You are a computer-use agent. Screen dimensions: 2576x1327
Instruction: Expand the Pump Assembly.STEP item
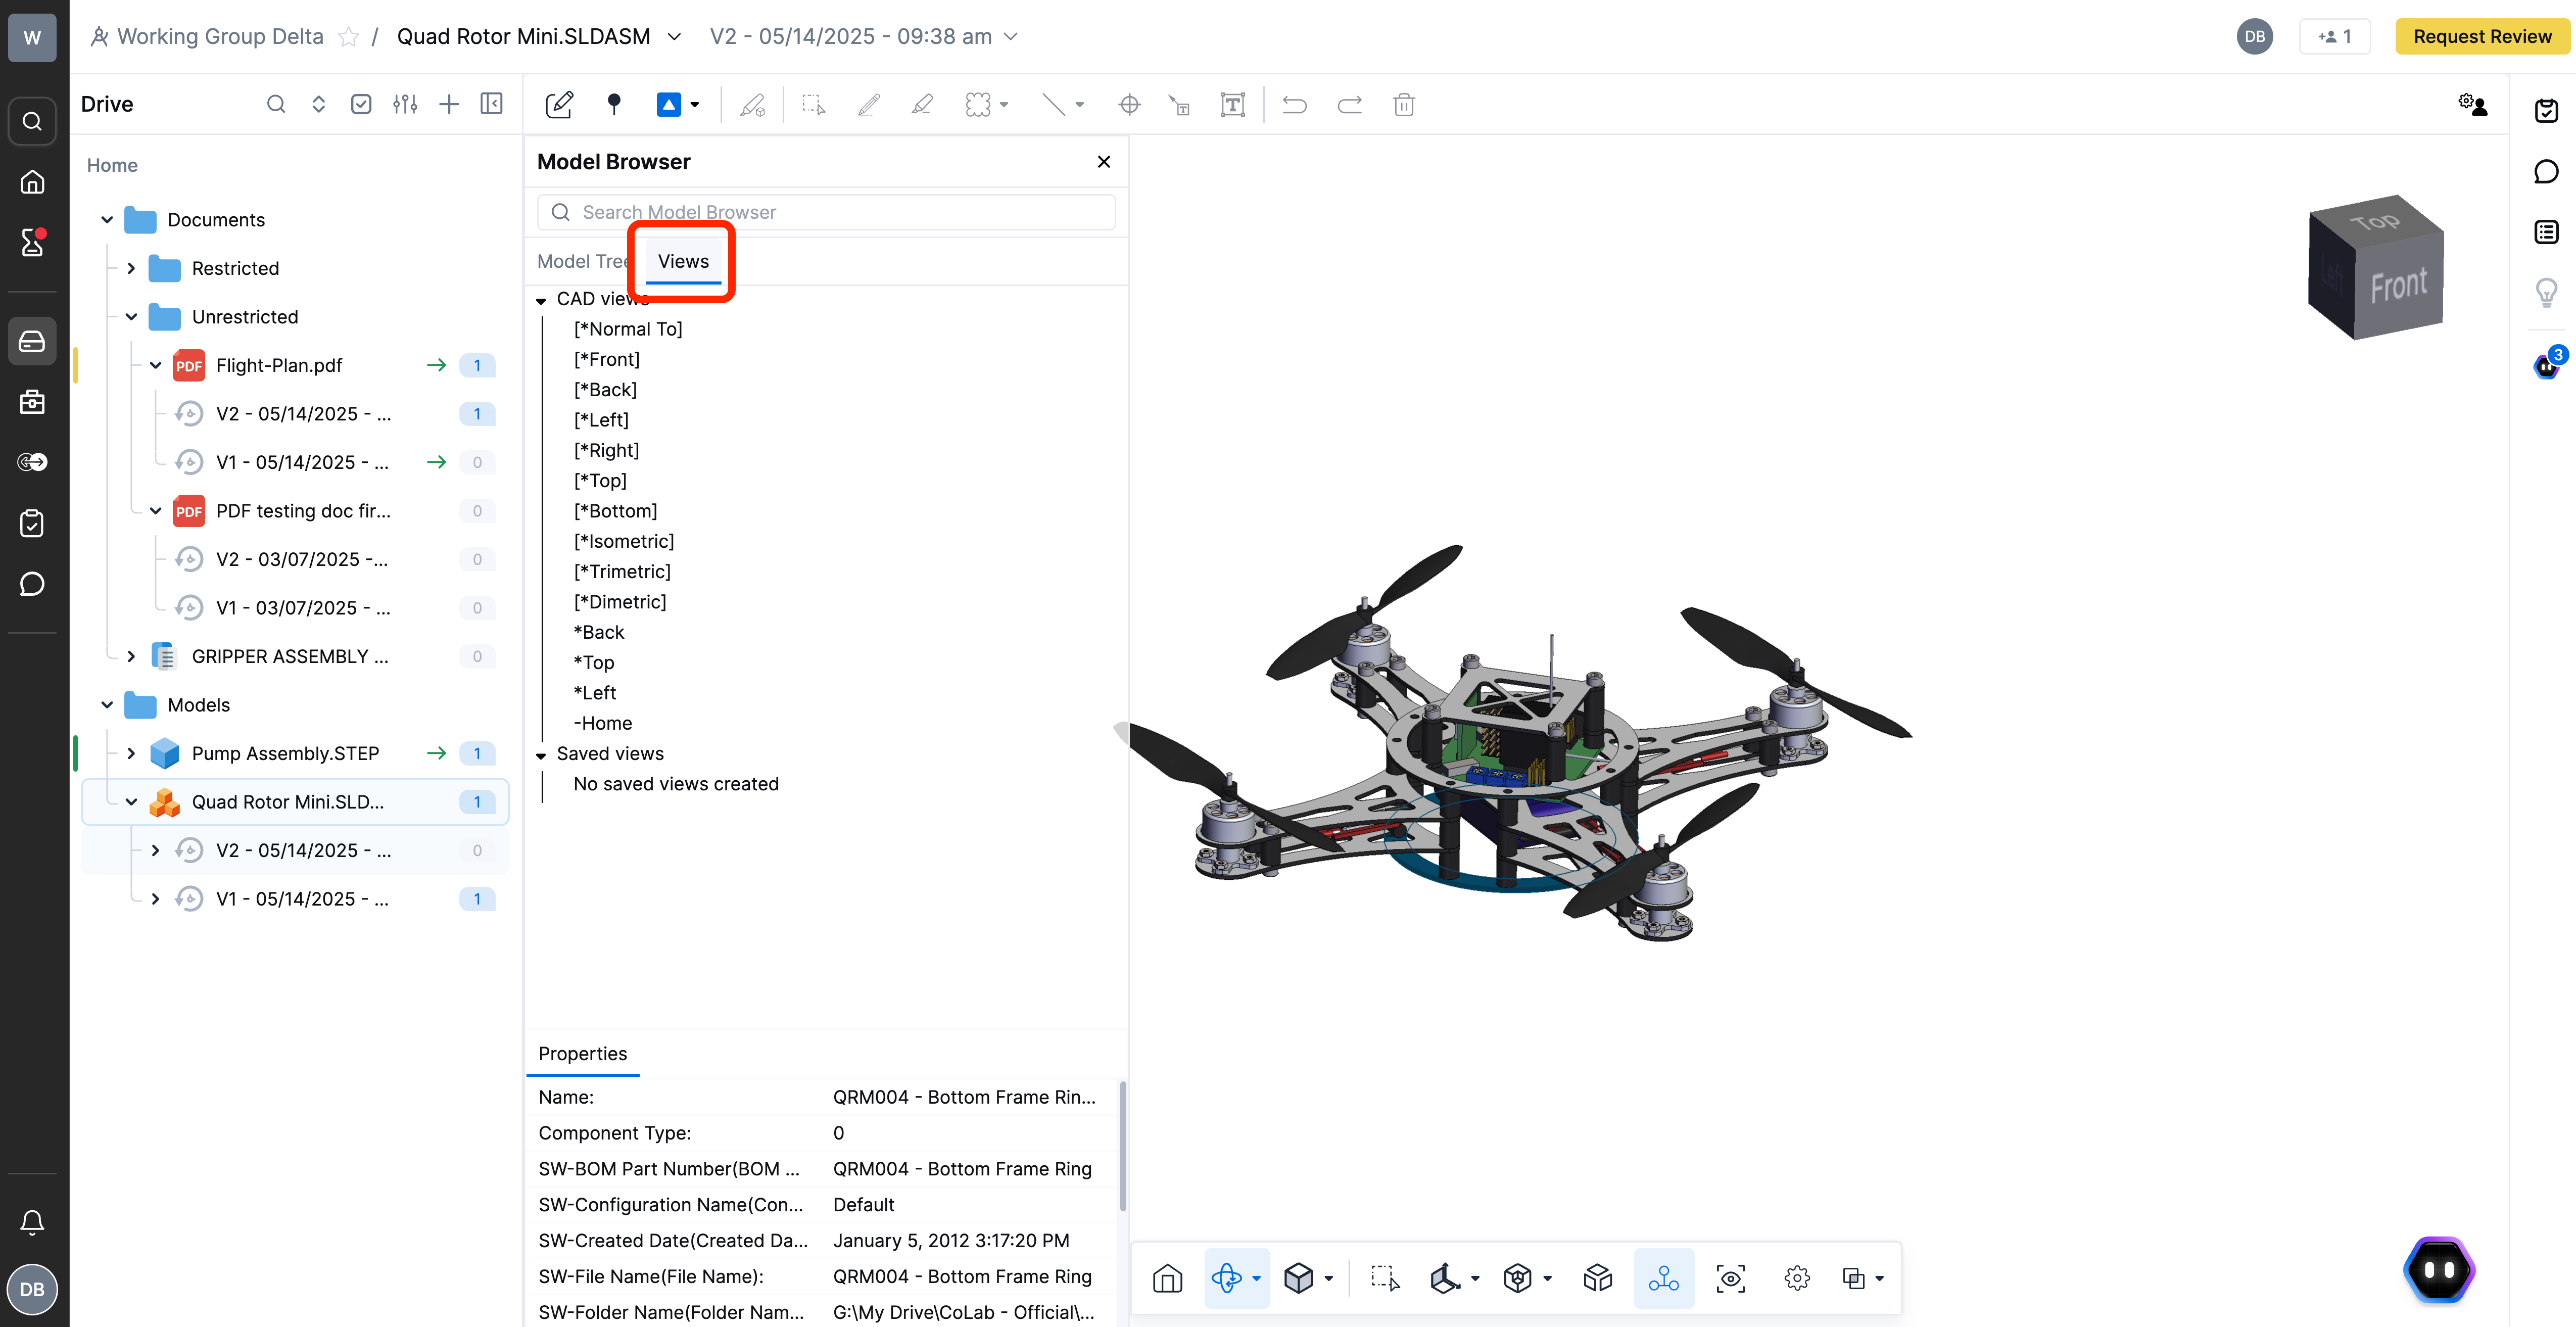tap(131, 753)
